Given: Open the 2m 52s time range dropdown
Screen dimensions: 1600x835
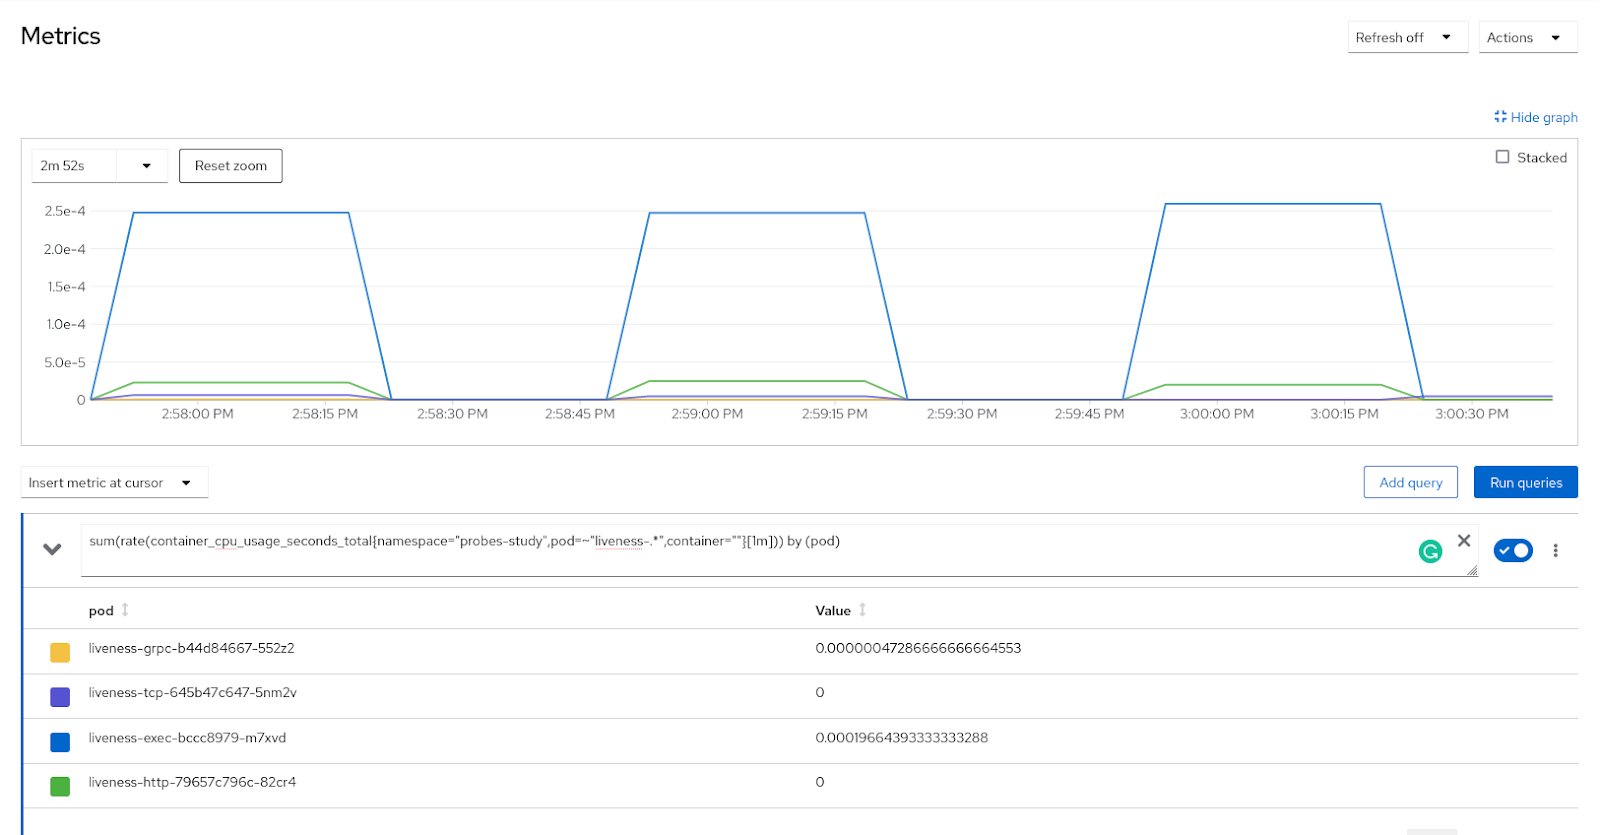Looking at the screenshot, I should click(x=98, y=166).
